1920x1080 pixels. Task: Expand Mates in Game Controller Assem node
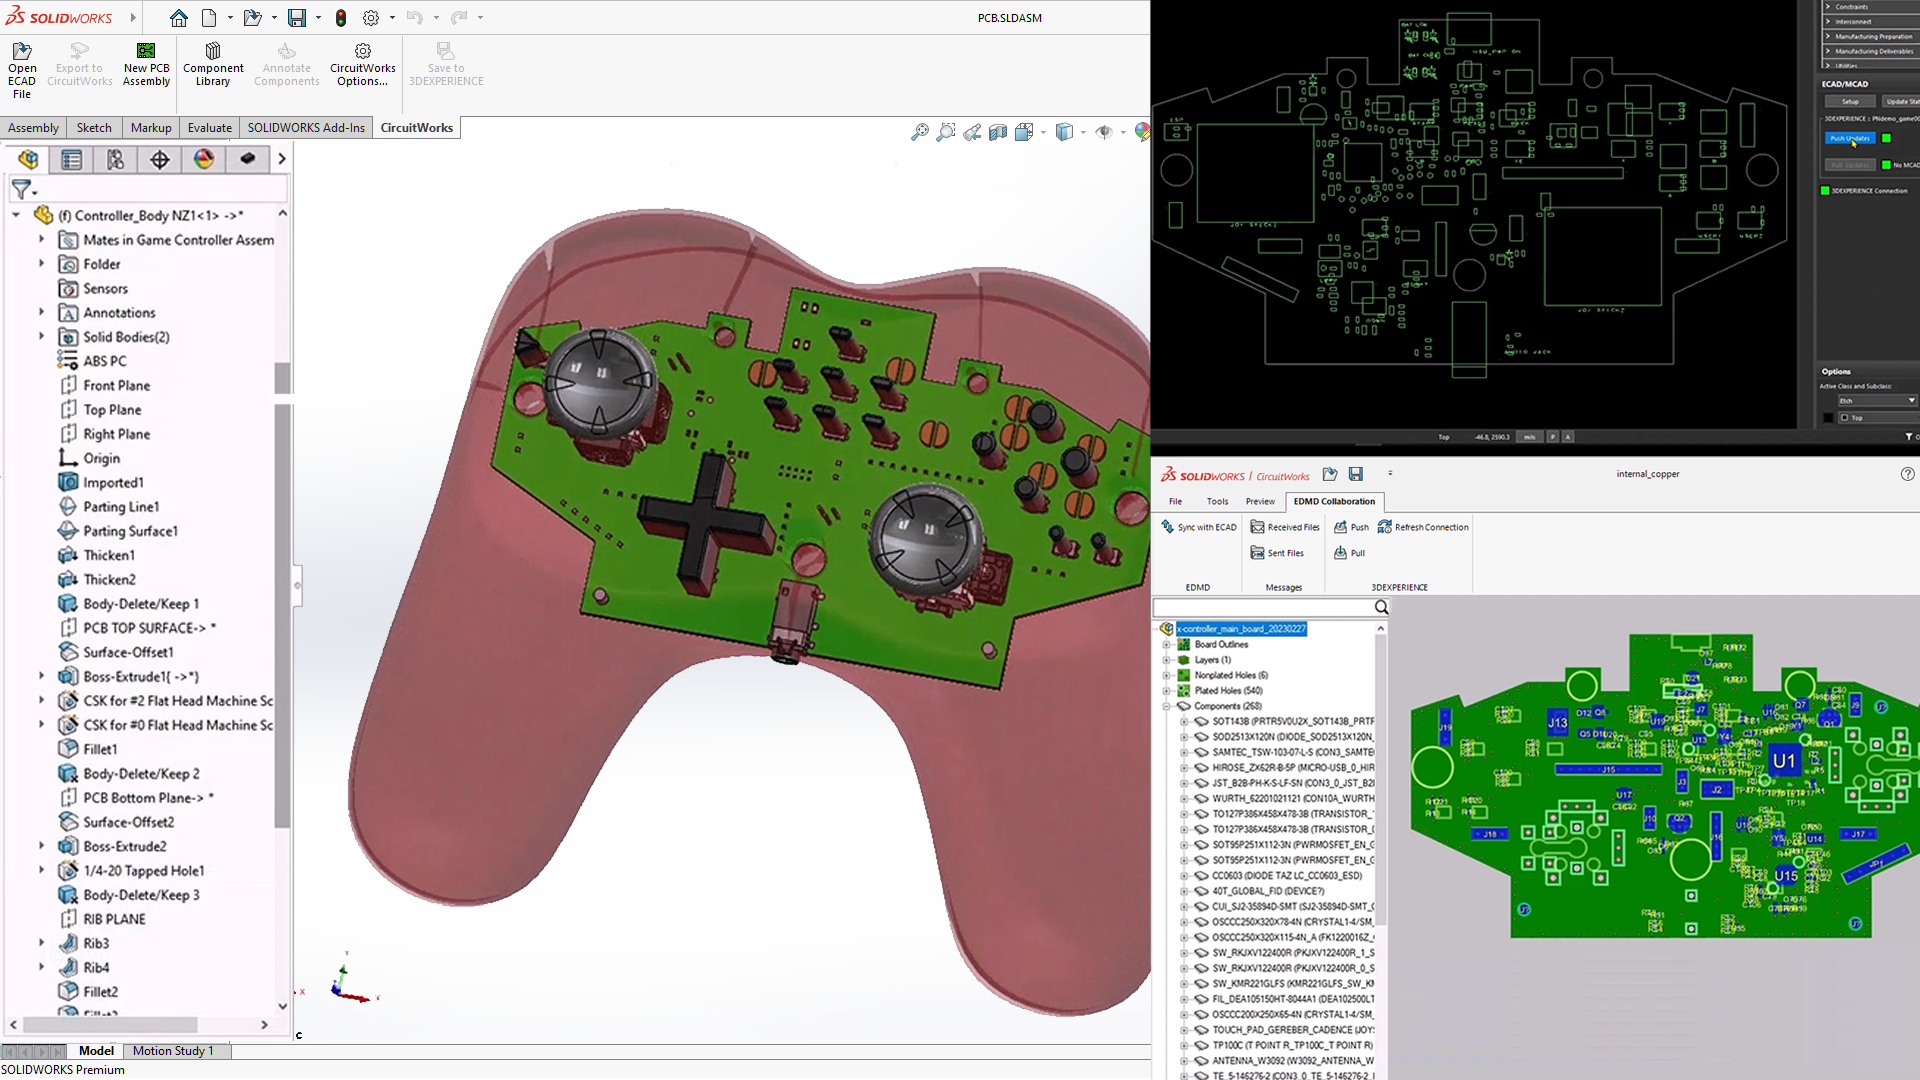click(x=41, y=239)
